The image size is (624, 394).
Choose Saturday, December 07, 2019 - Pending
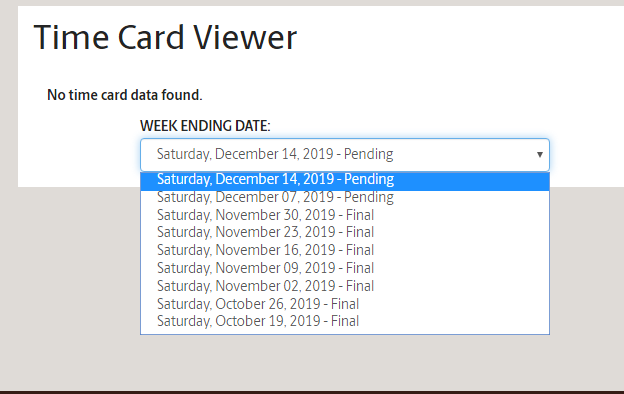point(345,197)
